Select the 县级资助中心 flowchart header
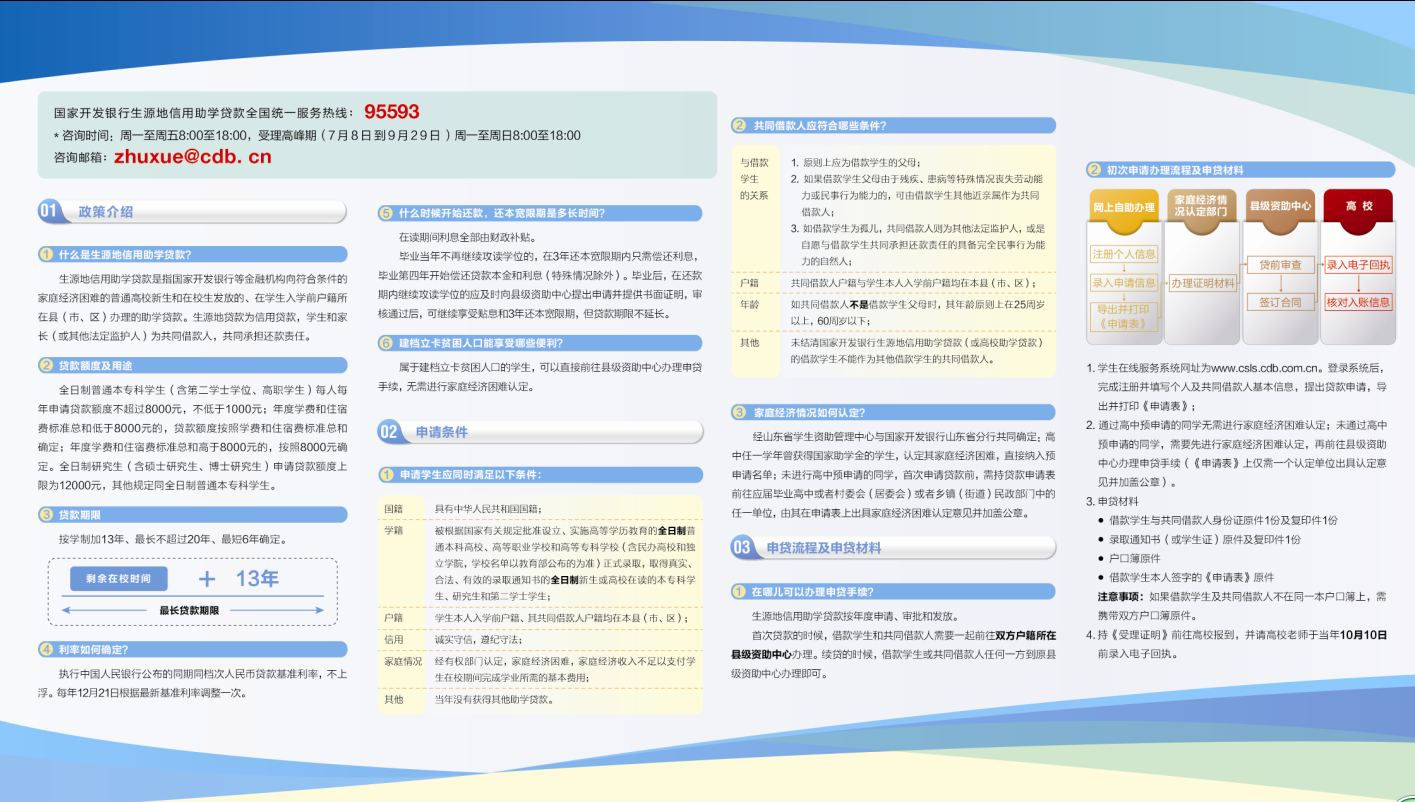 [1279, 207]
